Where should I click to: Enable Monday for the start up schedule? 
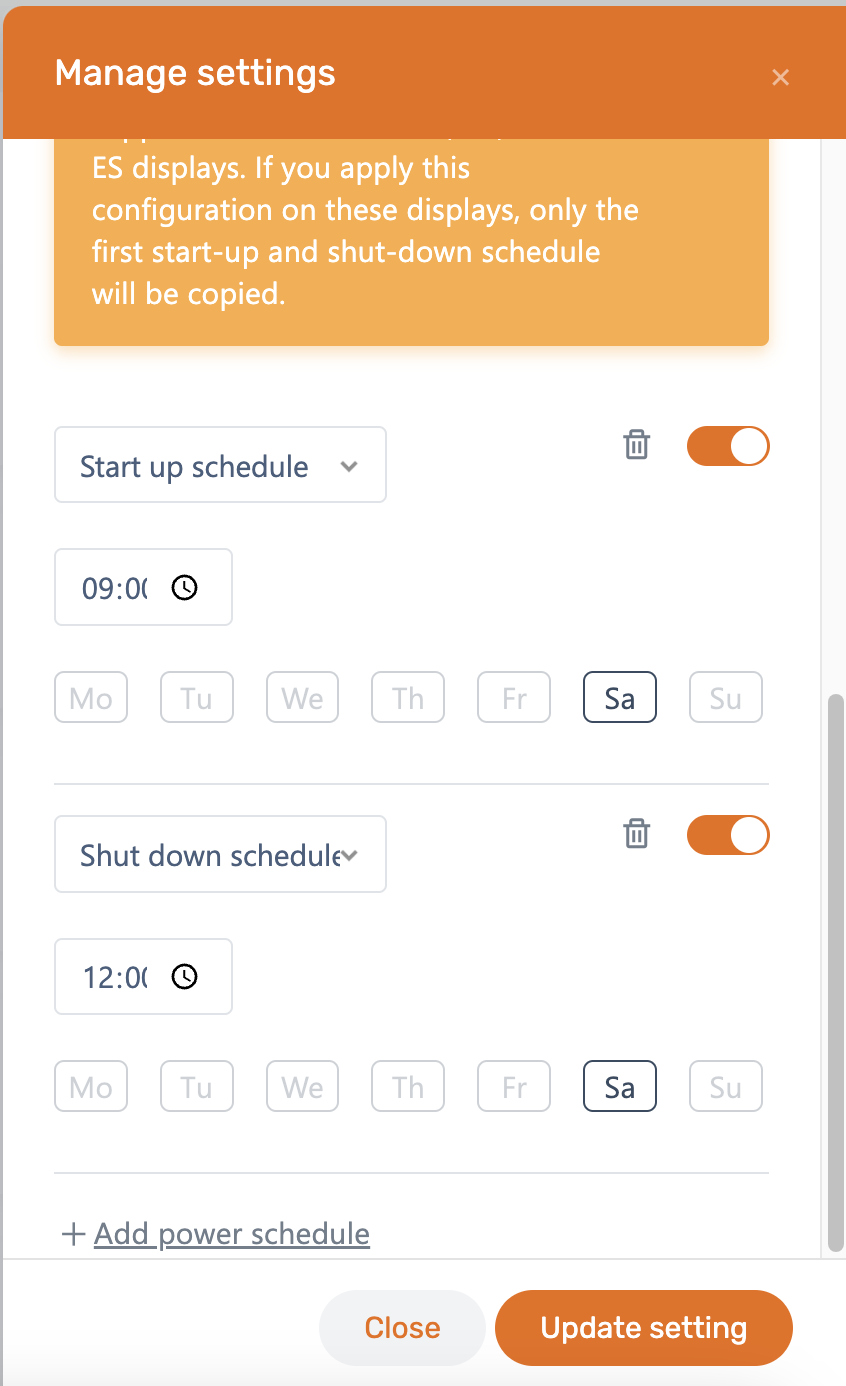[91, 697]
